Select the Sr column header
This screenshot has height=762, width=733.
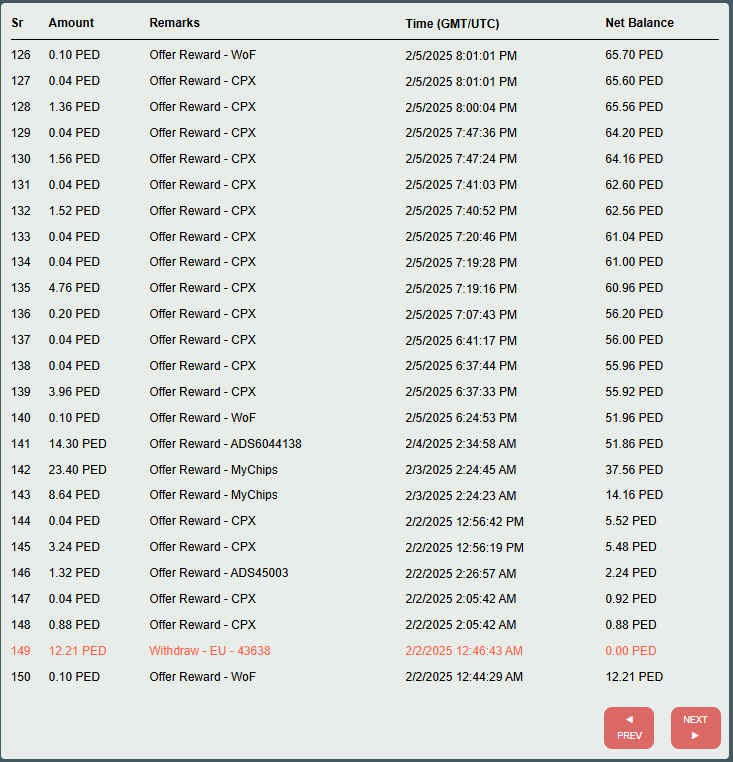tap(17, 23)
